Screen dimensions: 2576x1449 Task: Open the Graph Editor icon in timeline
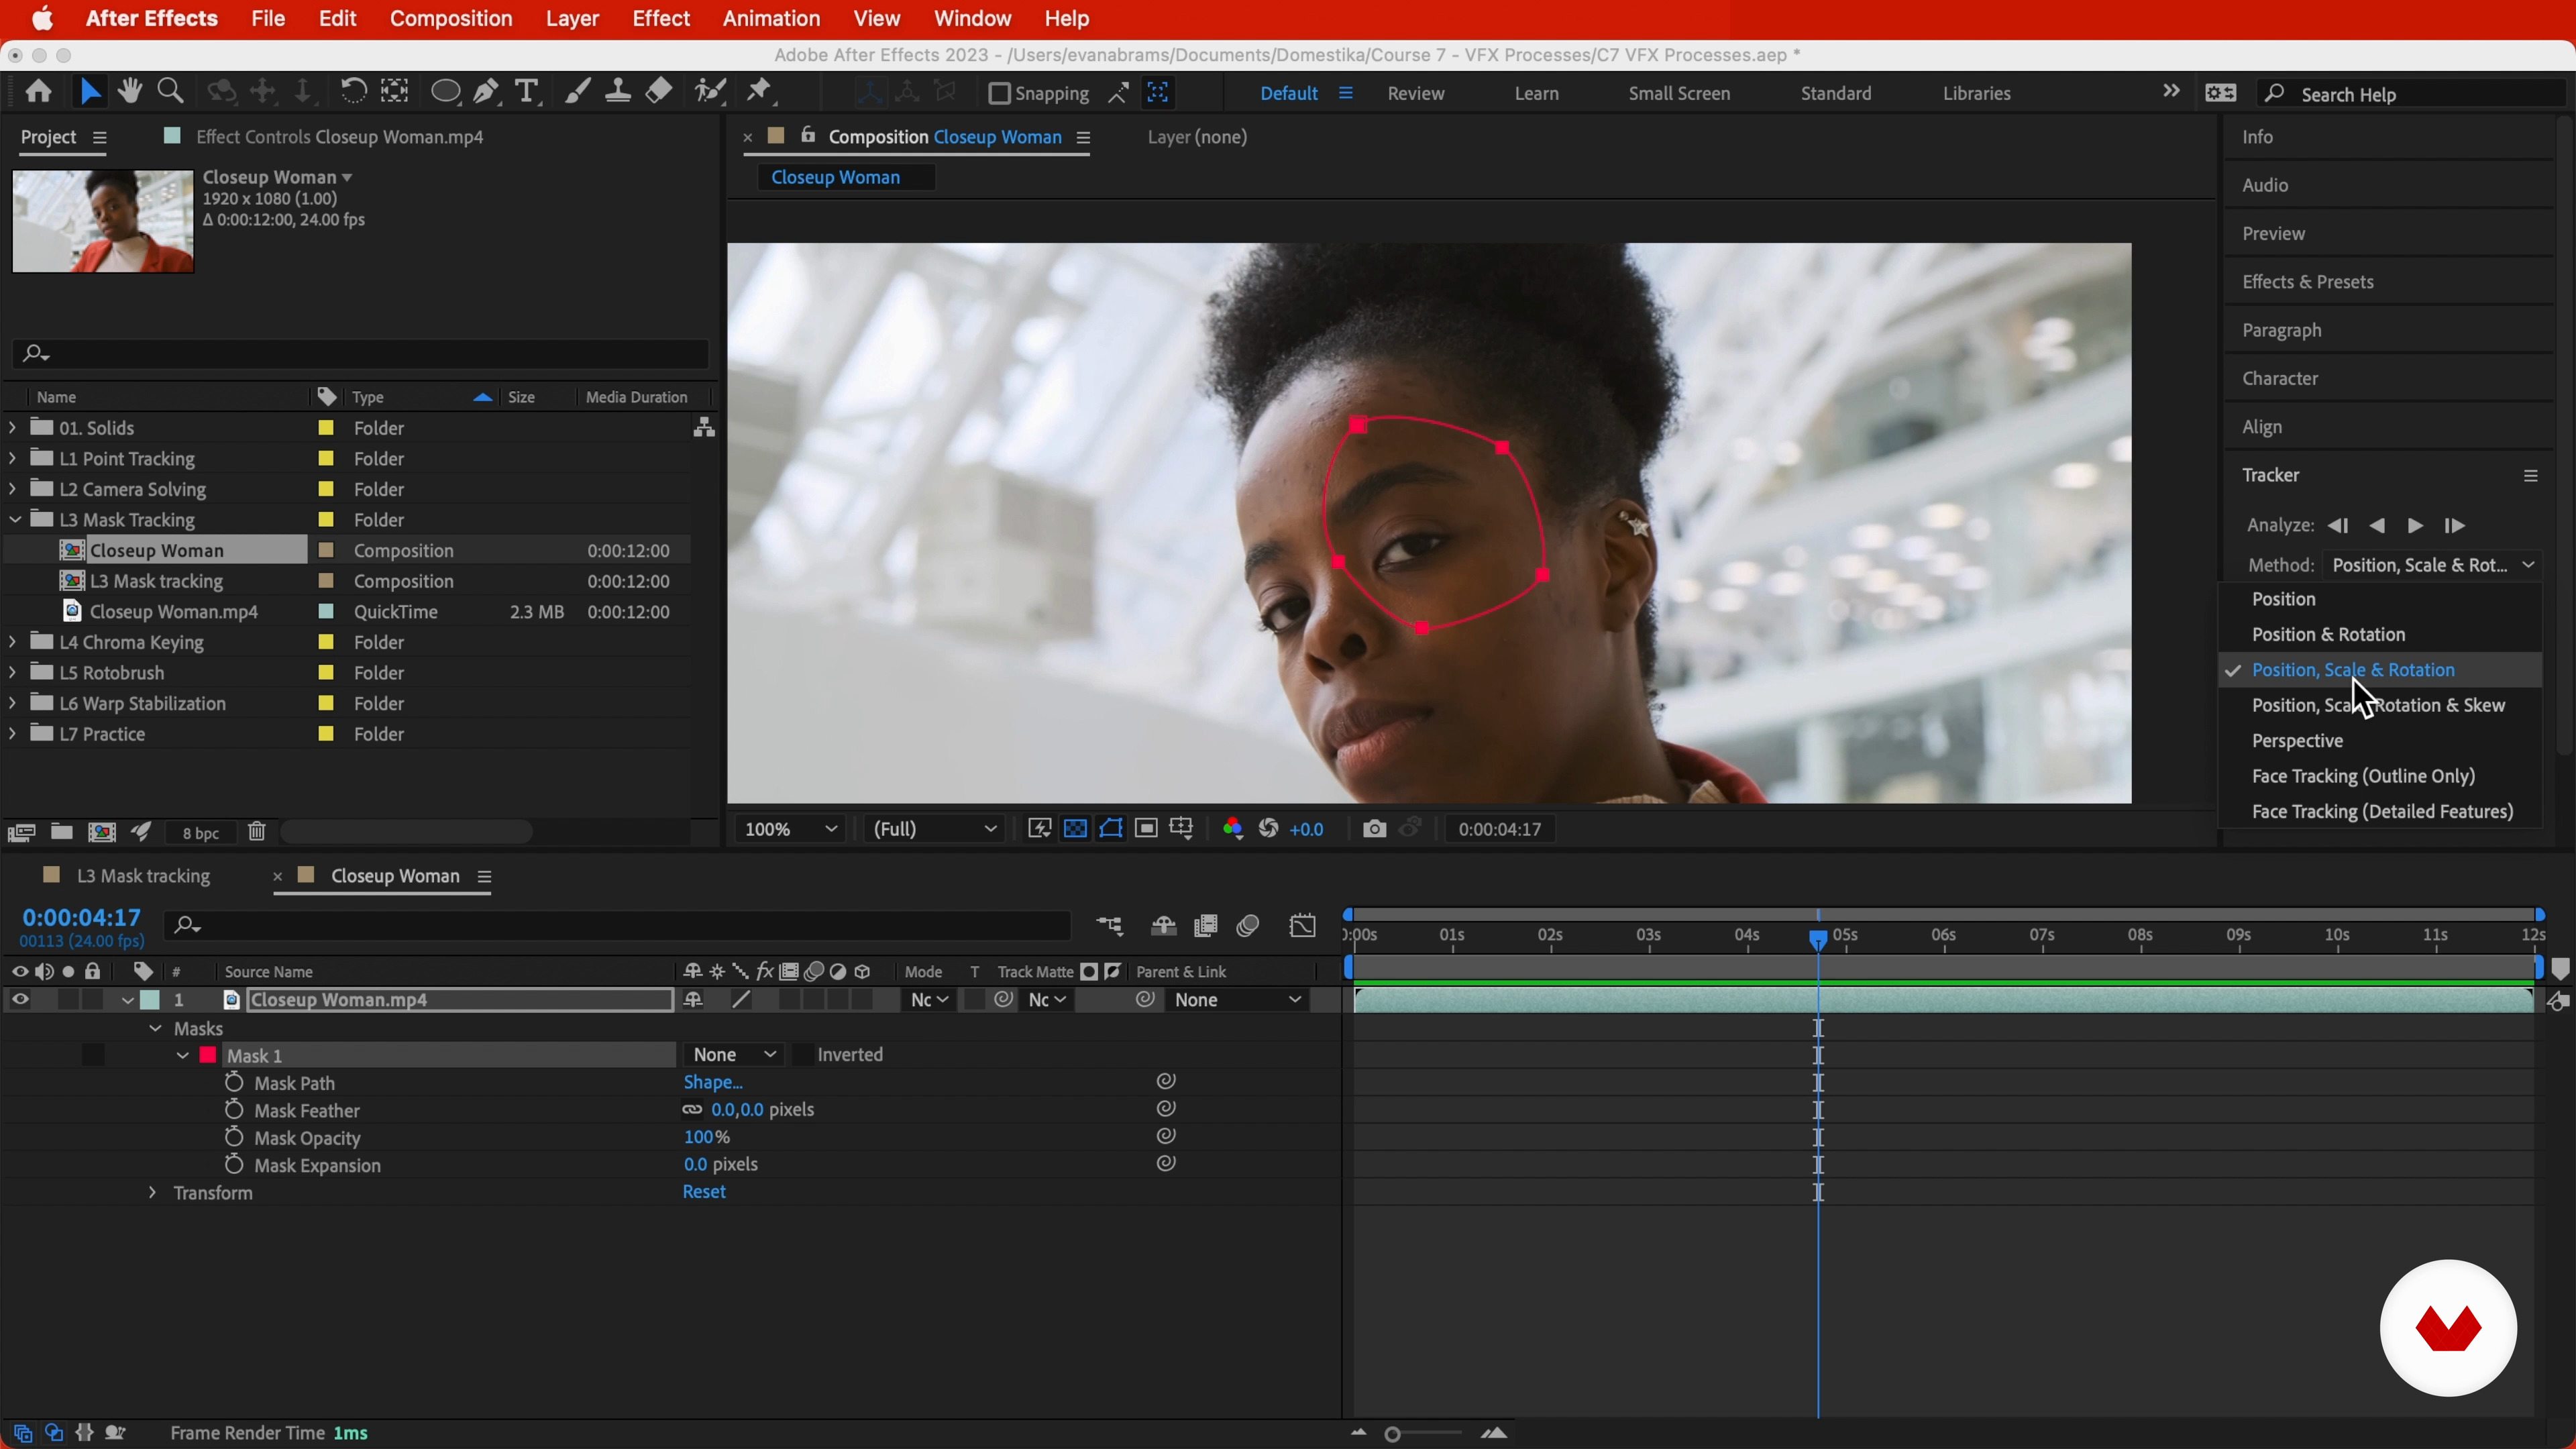point(1302,926)
